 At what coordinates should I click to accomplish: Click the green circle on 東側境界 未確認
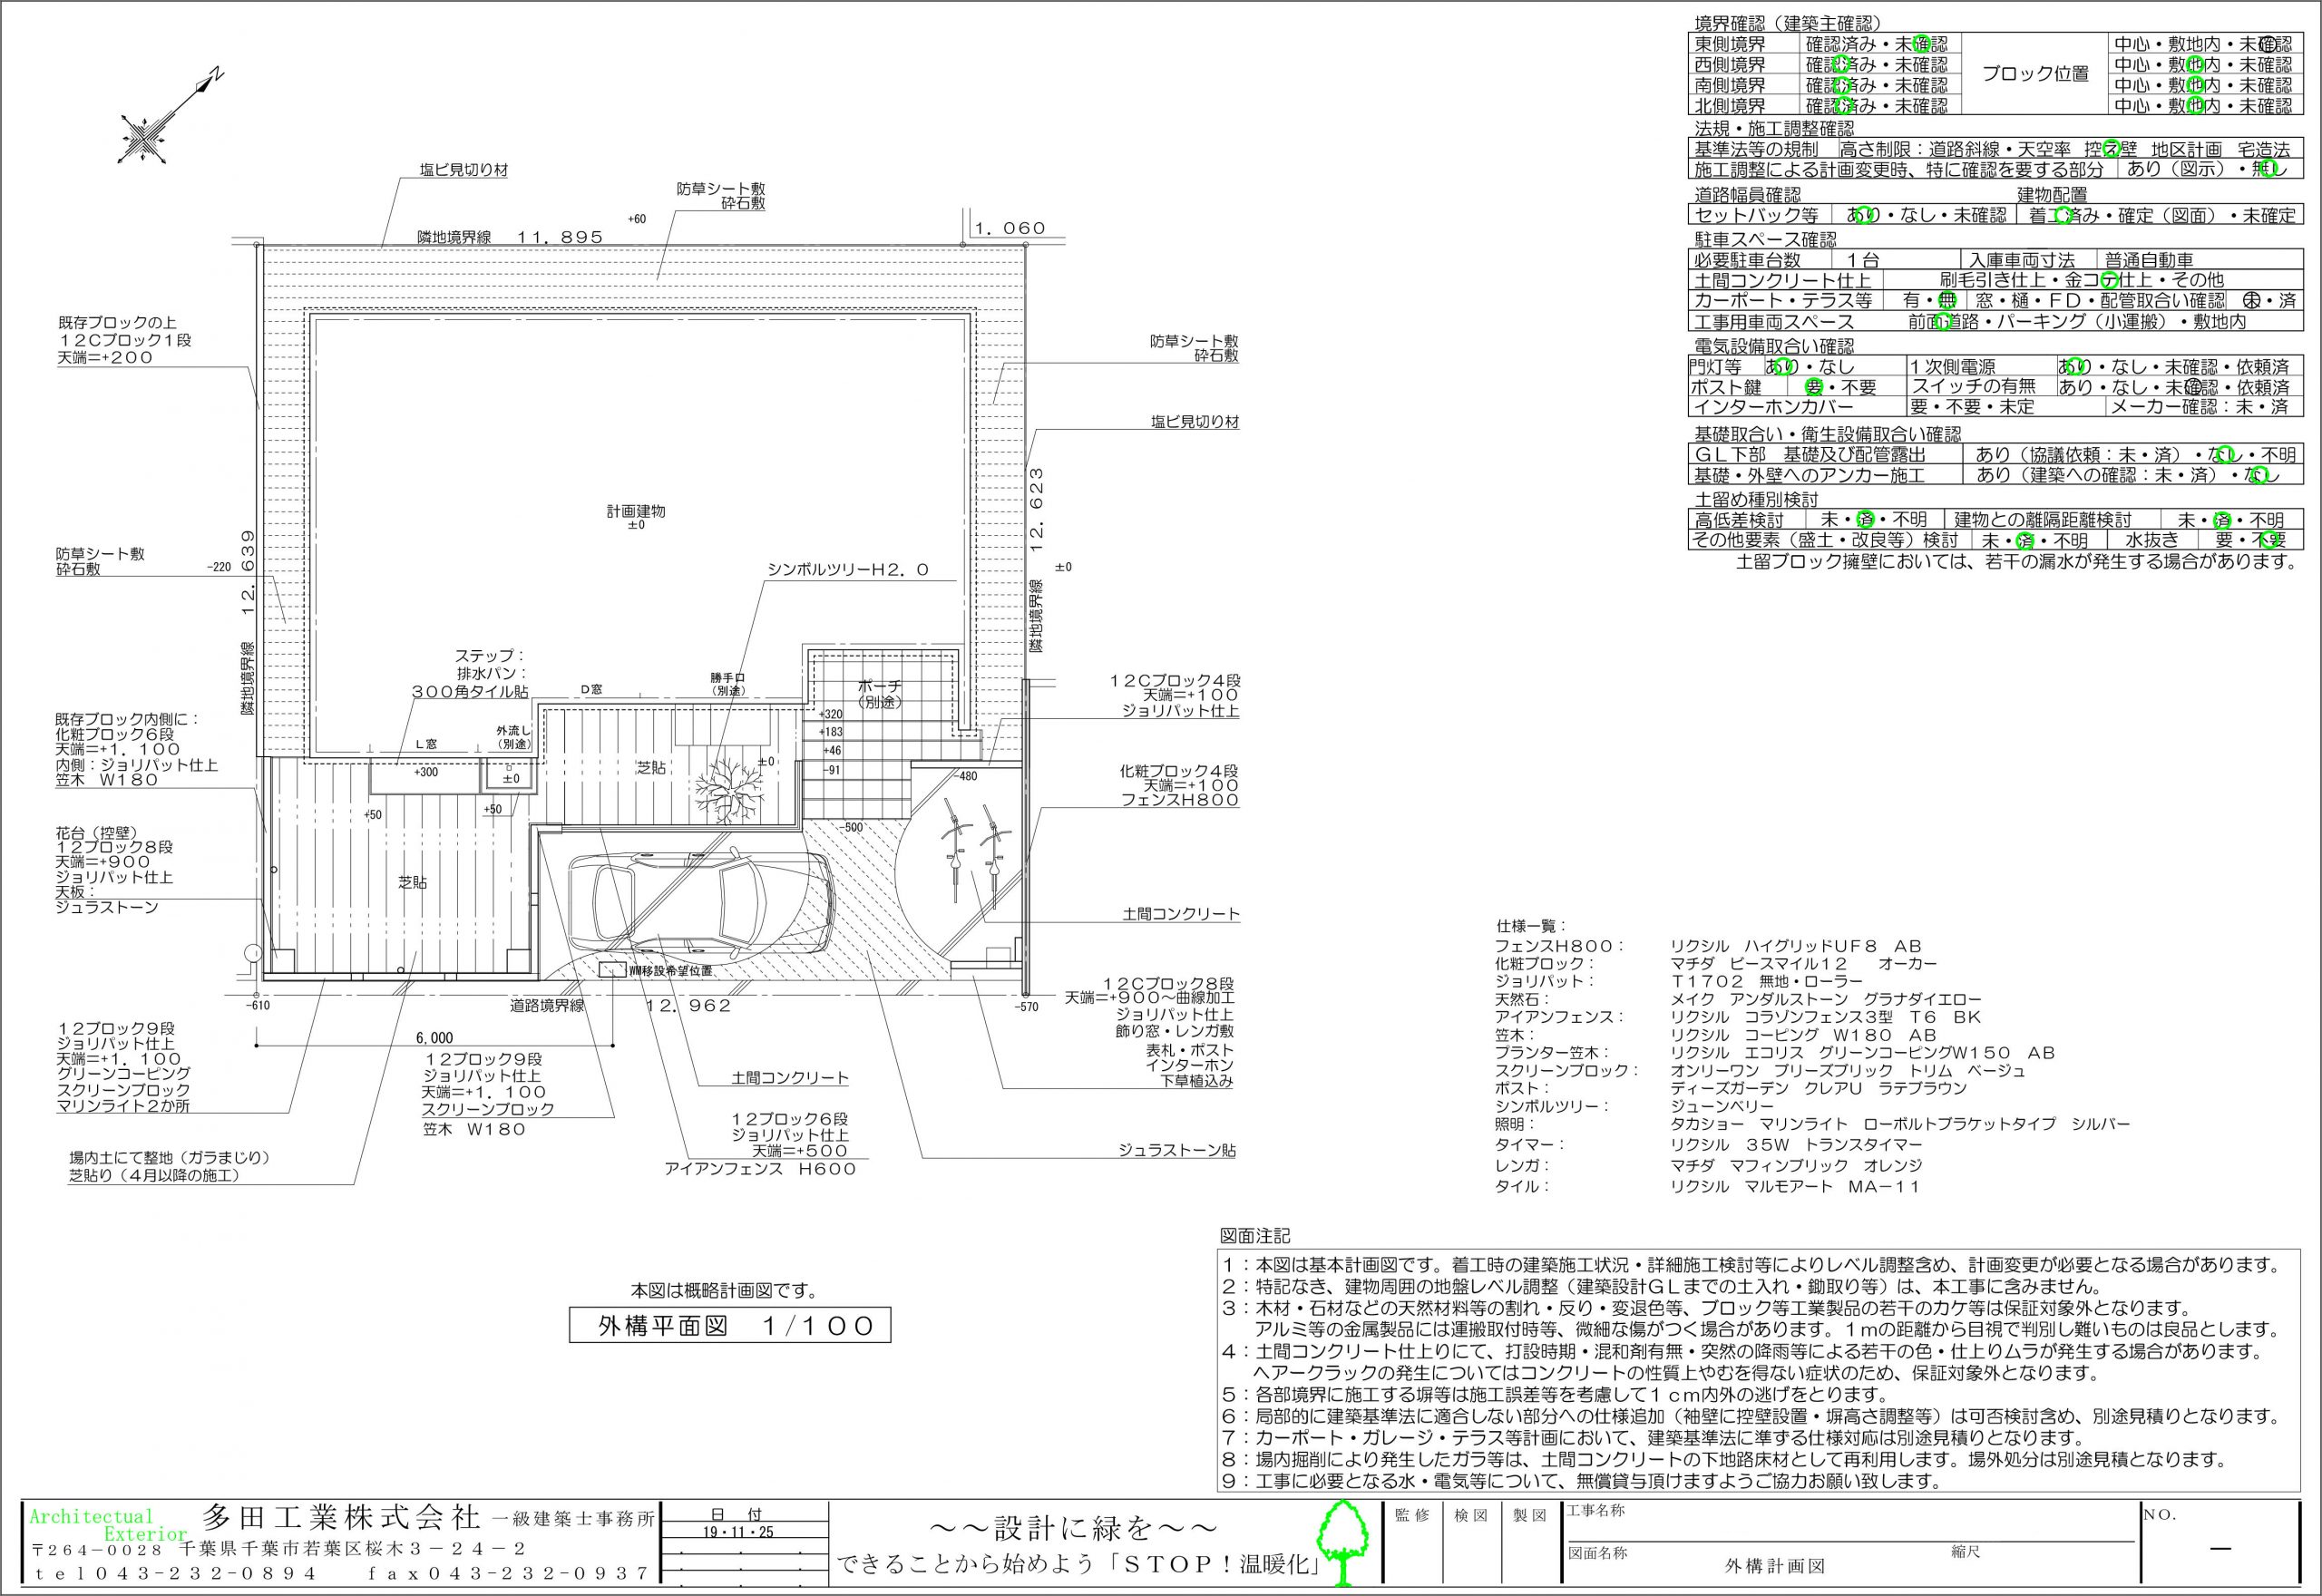[x=1920, y=44]
